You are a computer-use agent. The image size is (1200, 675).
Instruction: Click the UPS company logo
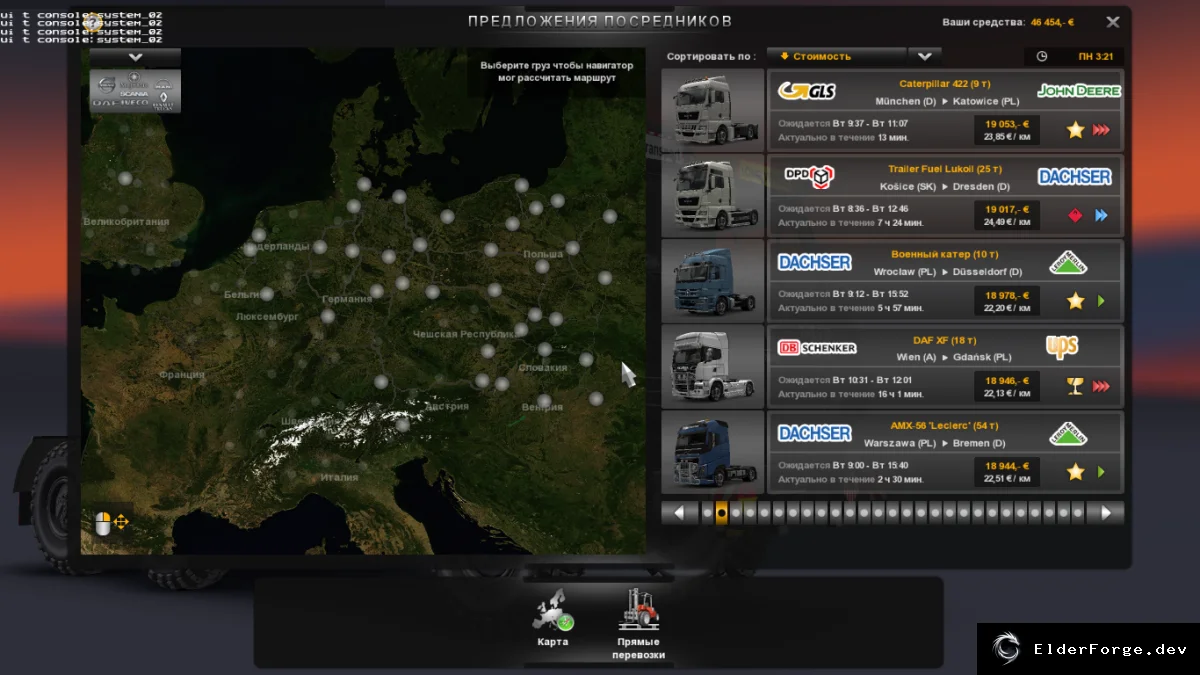[1062, 347]
